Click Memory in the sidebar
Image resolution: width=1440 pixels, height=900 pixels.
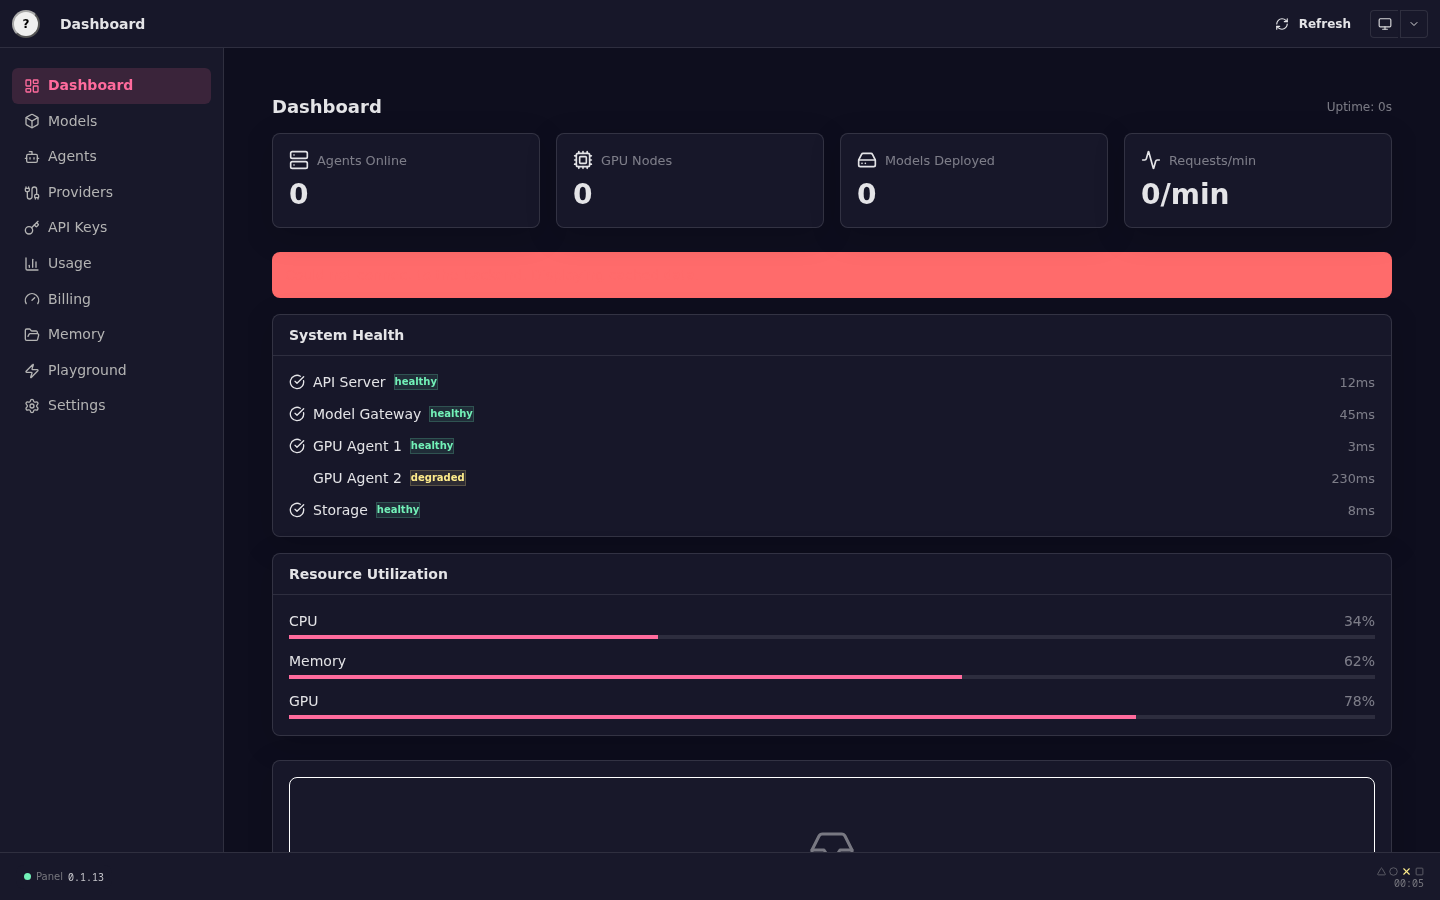111,335
